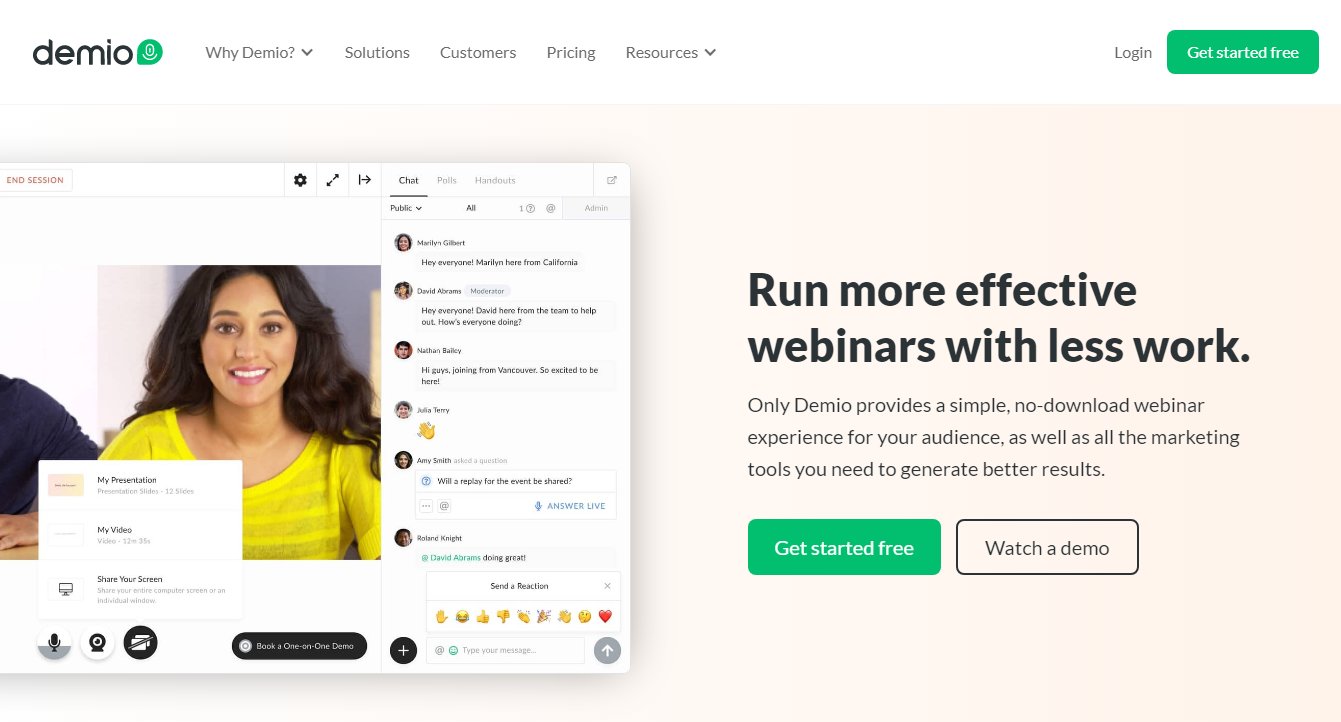Viewport: 1341px width, 722px height.
Task: Open the Public chat visibility dropdown
Action: click(x=405, y=208)
